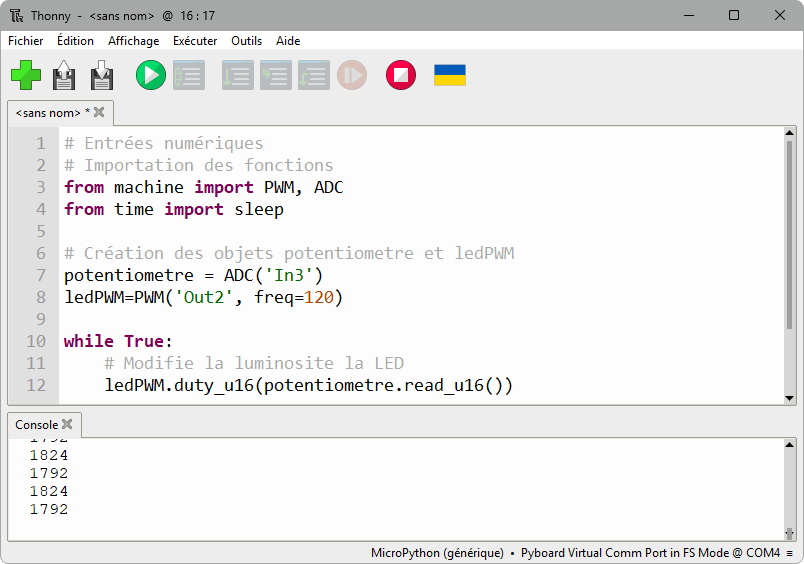Open the Exécuter menu
The height and width of the screenshot is (564, 804).
click(x=195, y=41)
